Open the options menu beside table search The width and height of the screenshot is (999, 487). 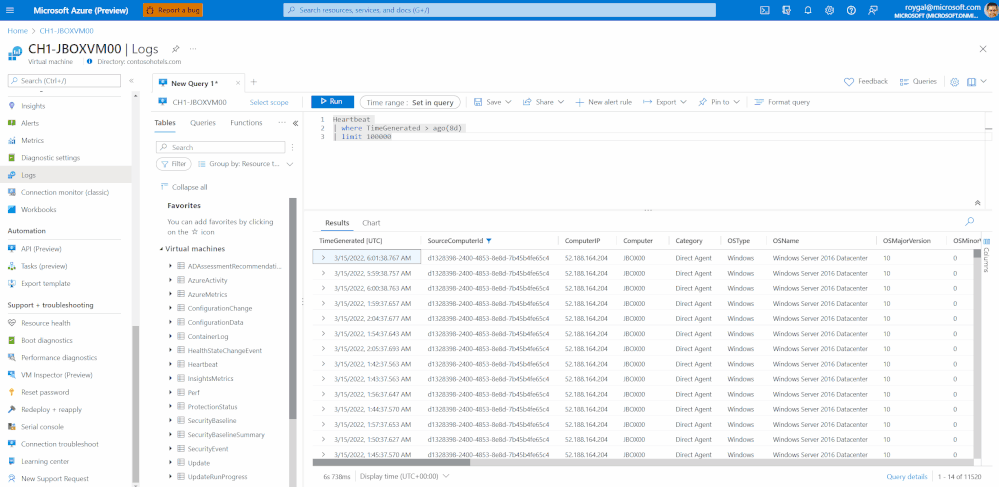tap(292, 147)
